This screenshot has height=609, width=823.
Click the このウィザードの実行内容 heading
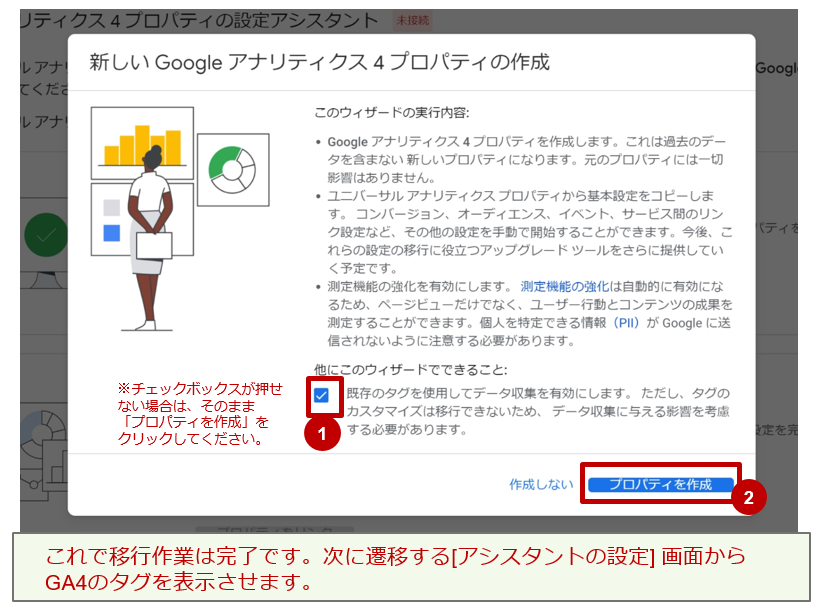click(x=392, y=112)
